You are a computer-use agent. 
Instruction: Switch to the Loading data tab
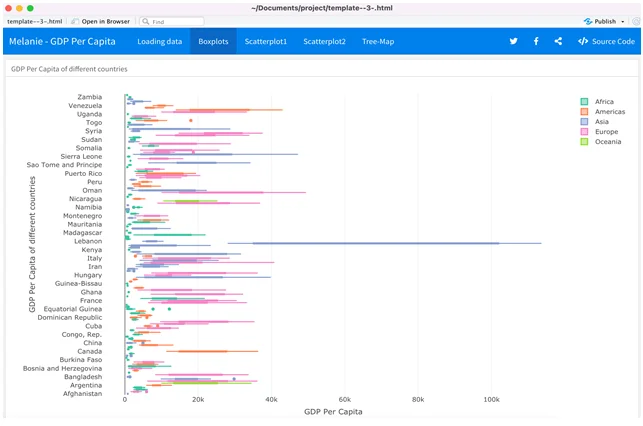click(x=160, y=41)
